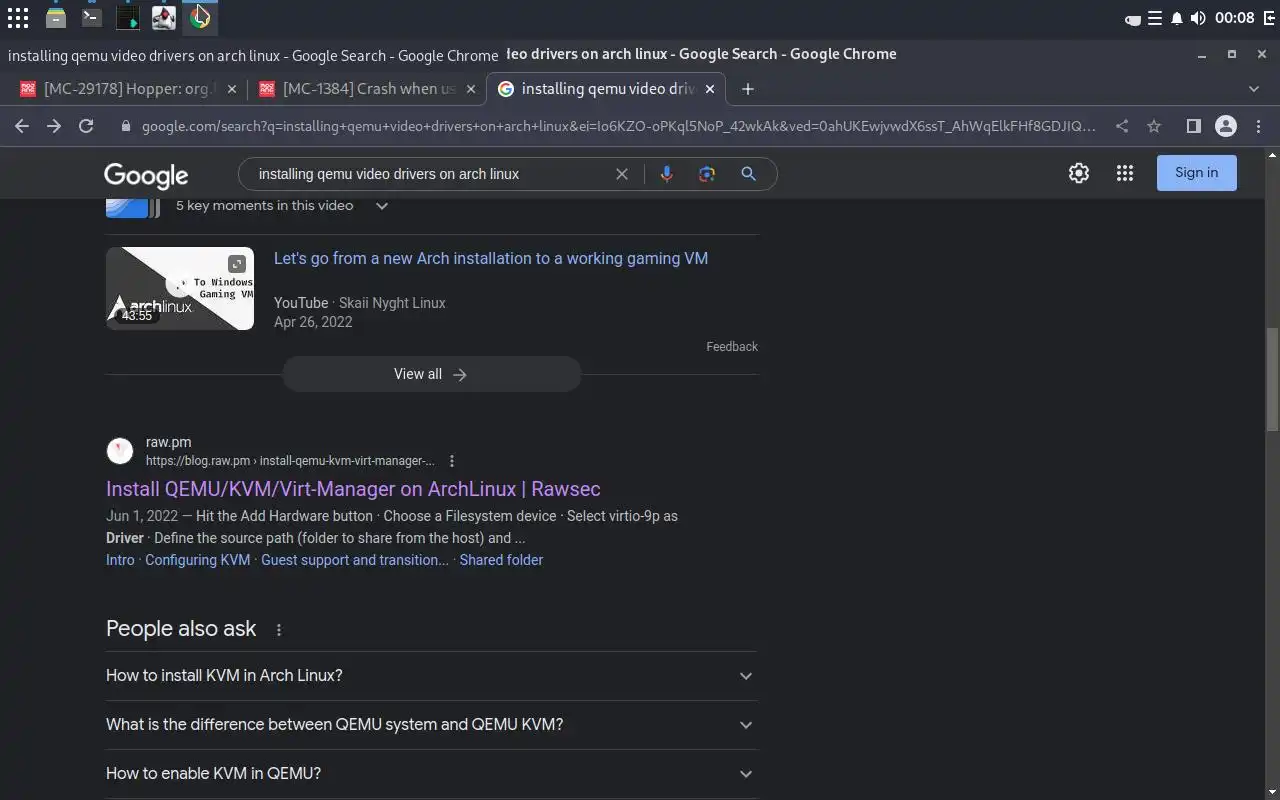Click the URL address bar
1280x800 pixels.
(x=618, y=126)
